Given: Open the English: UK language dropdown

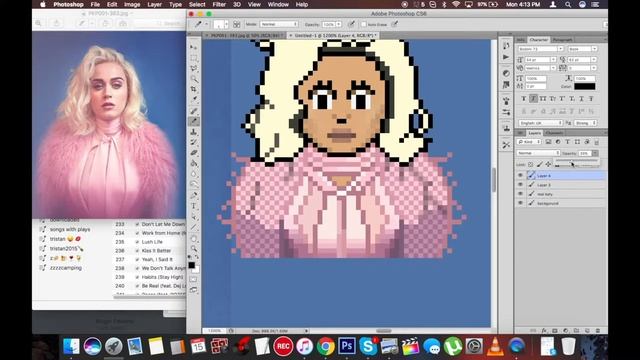Looking at the screenshot, I should pyautogui.click(x=540, y=123).
